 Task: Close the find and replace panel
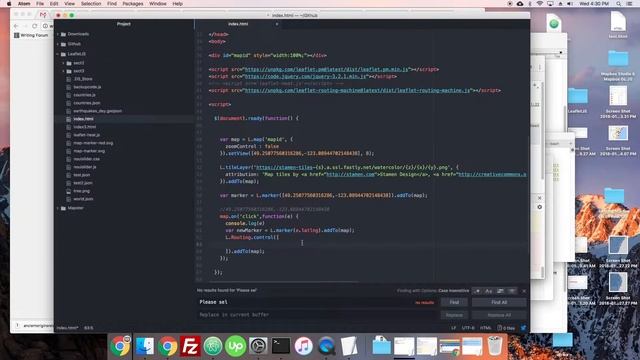pos(524,291)
